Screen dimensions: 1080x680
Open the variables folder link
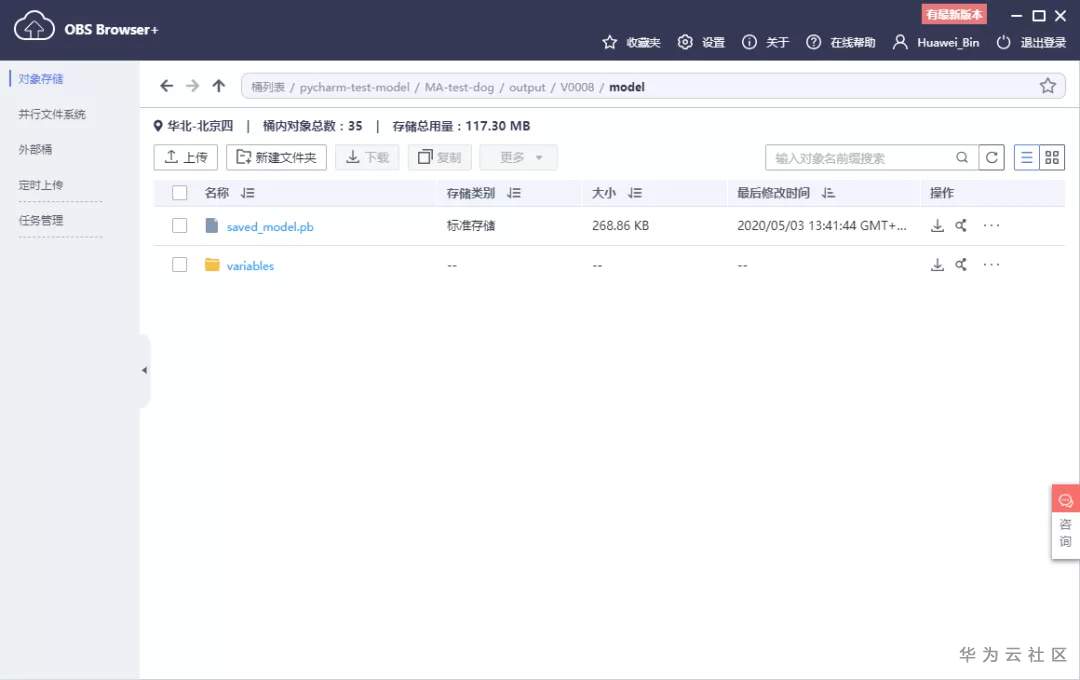[250, 266]
